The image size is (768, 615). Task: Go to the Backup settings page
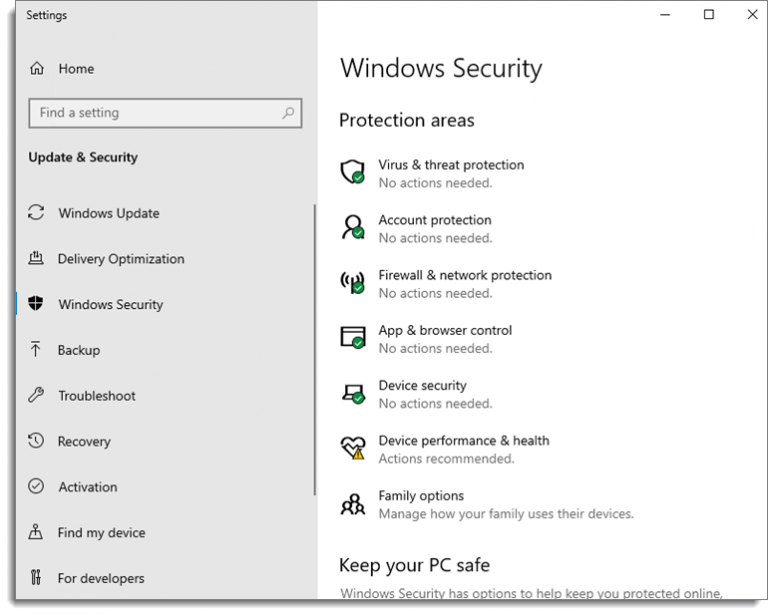(x=79, y=350)
